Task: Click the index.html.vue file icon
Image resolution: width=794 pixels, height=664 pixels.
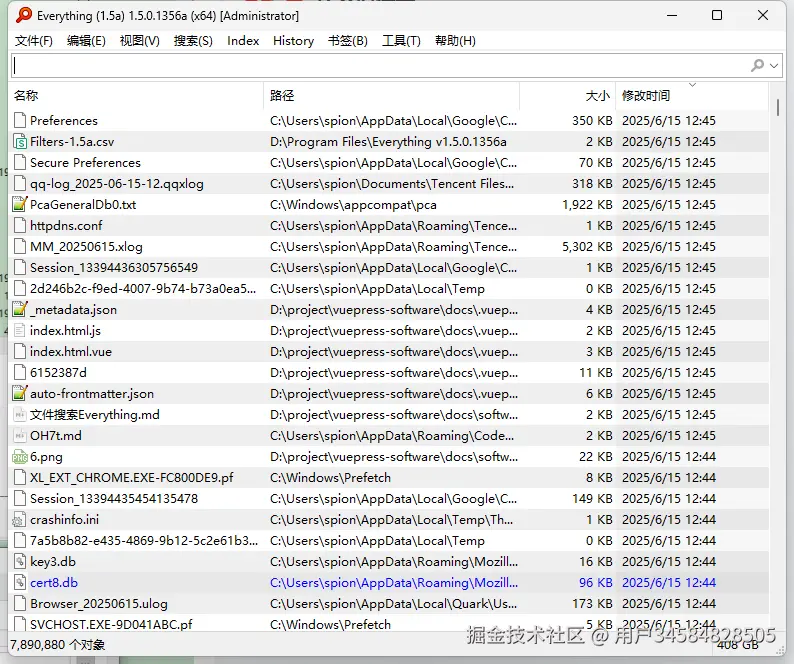Action: [x=20, y=351]
